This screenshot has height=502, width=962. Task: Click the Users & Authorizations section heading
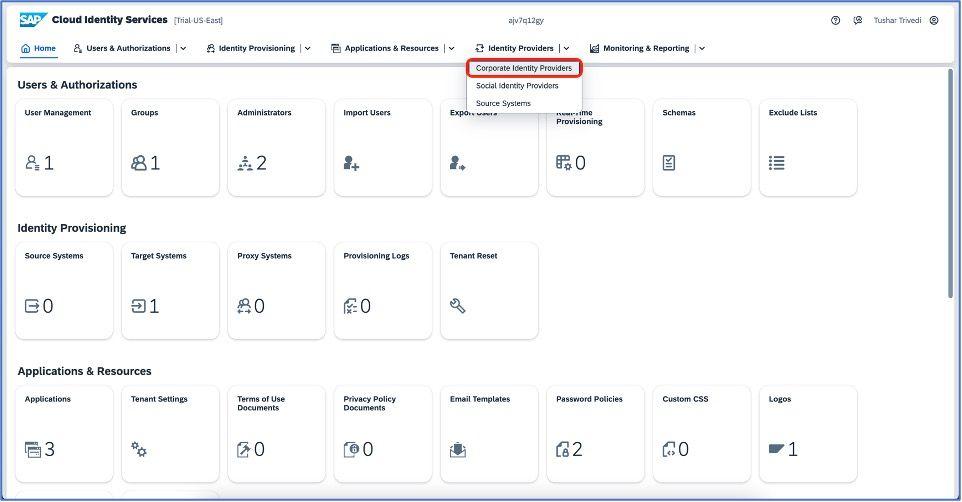[x=77, y=85]
